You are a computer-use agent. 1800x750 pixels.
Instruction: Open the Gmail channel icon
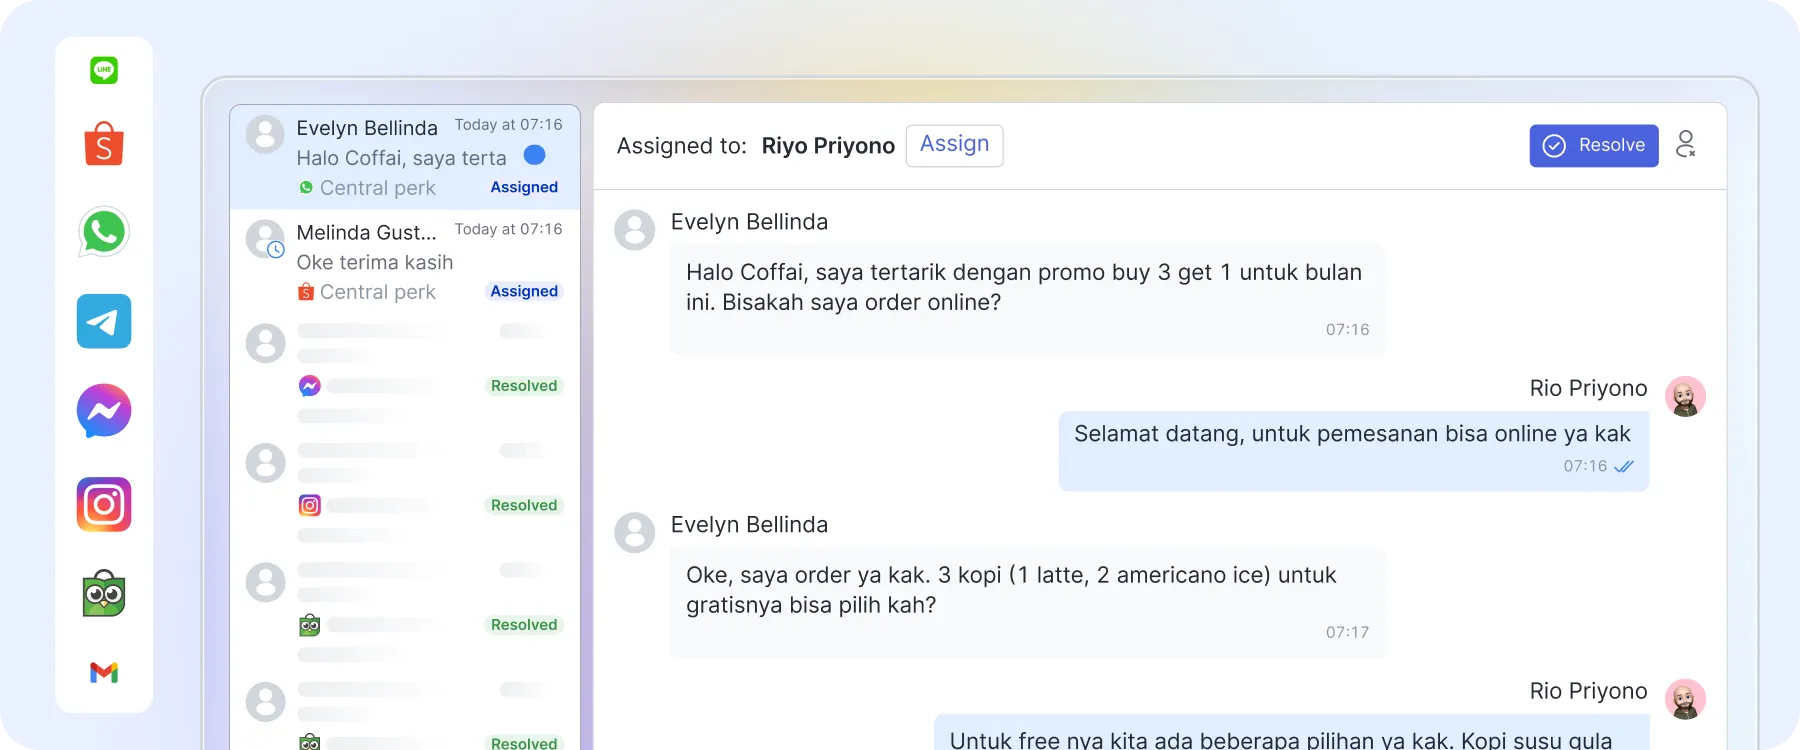104,673
